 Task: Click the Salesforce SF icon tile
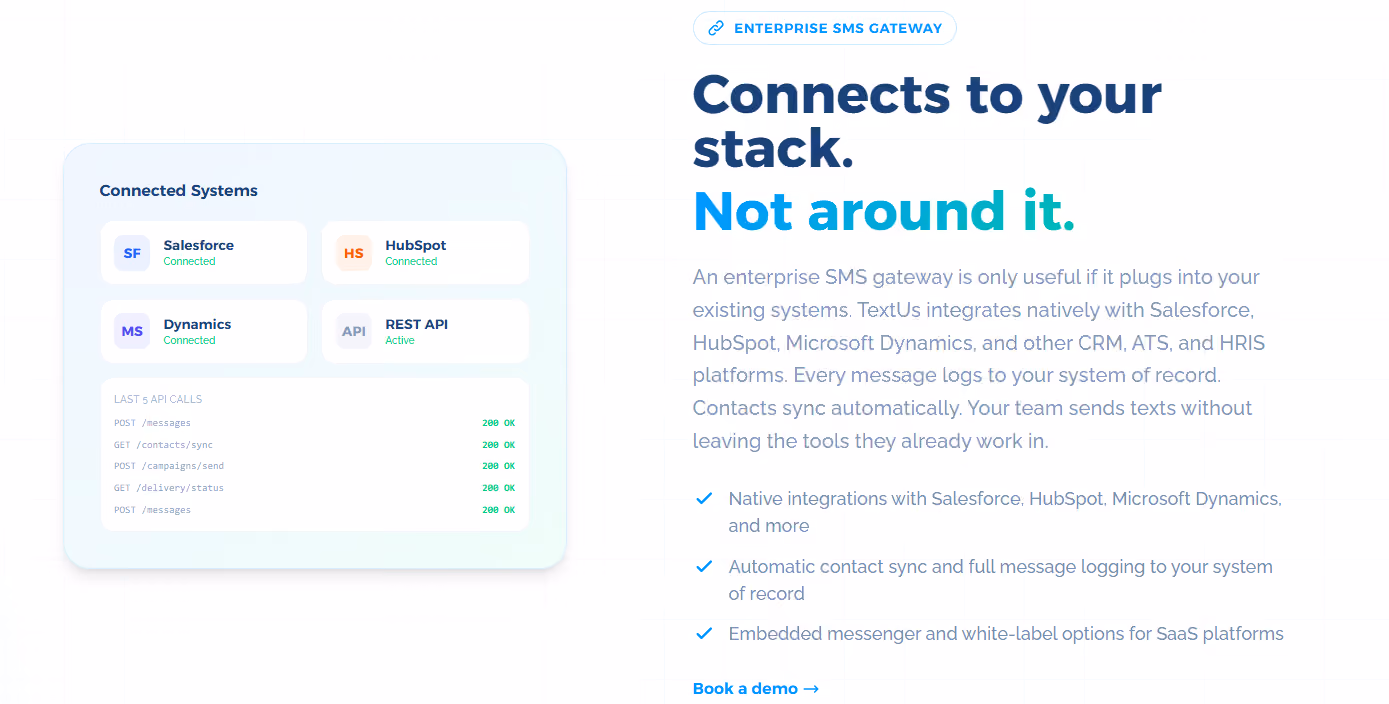[x=132, y=253]
